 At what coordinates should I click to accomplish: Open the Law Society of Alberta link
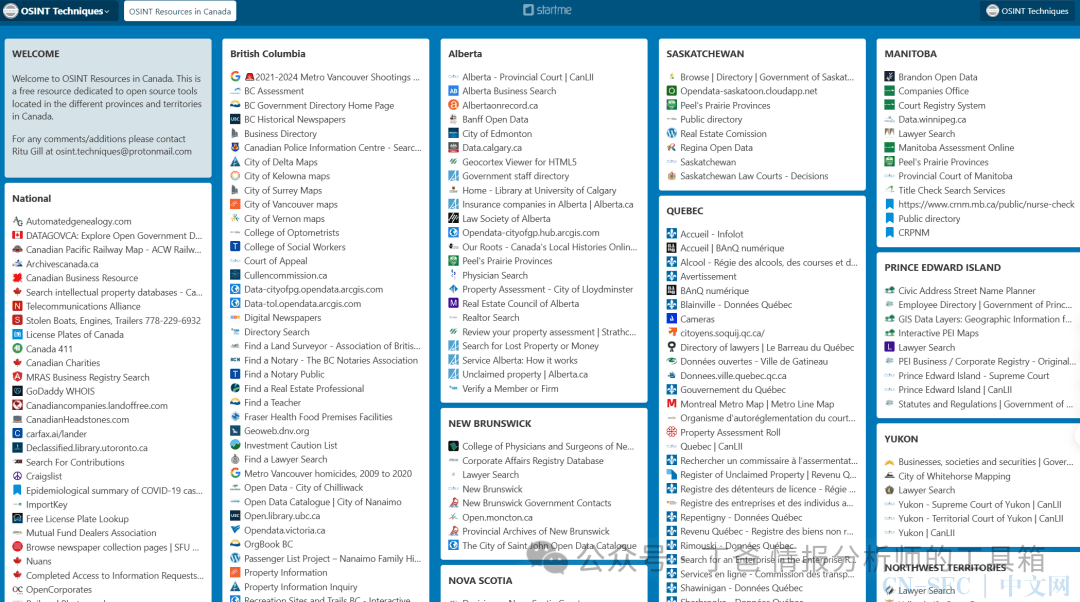point(506,218)
